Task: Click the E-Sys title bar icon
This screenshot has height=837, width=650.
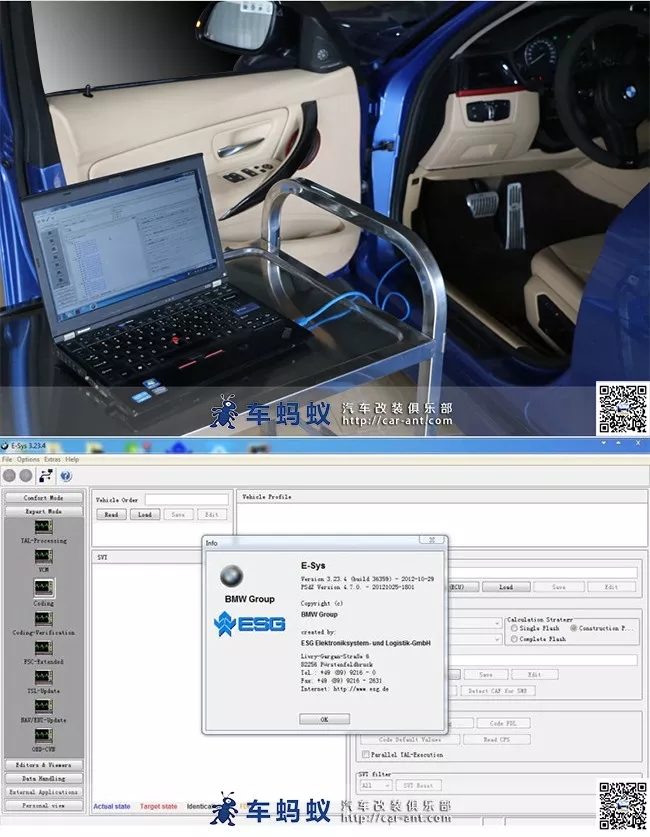Action: click(5, 446)
